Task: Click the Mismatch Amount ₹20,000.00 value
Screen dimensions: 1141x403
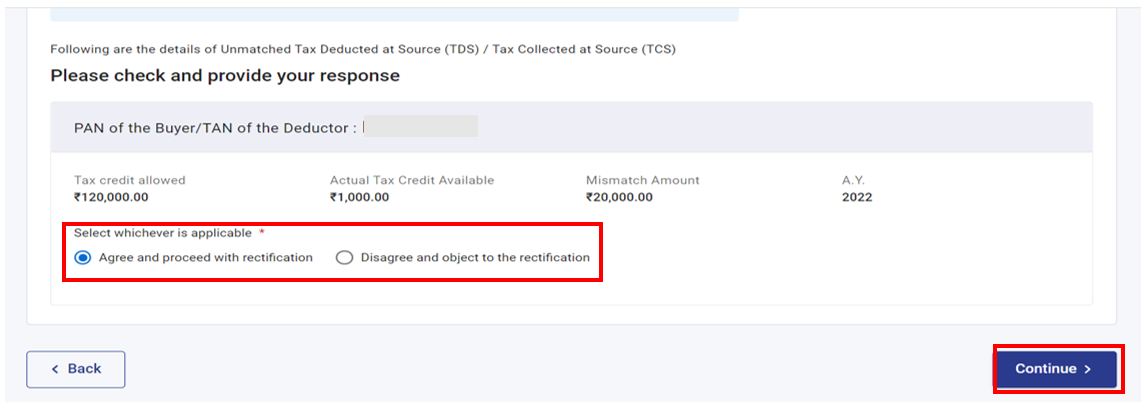Action: [x=619, y=197]
